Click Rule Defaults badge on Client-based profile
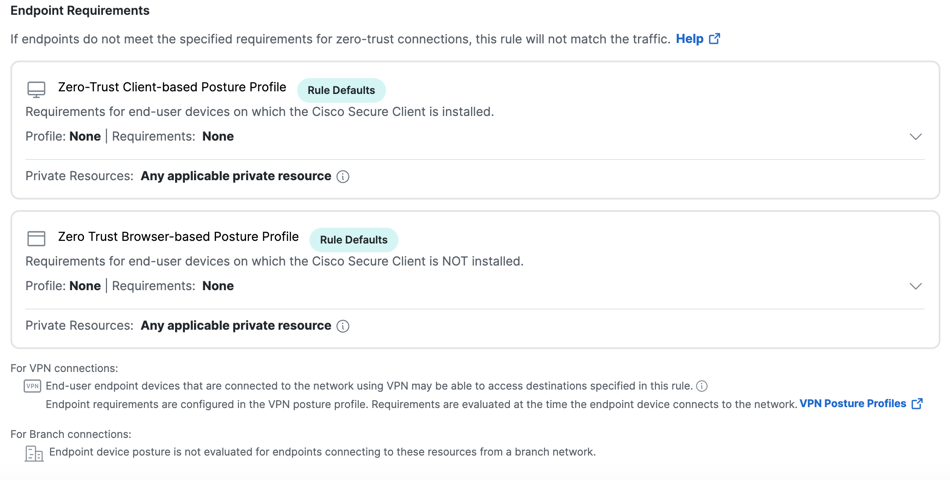The height and width of the screenshot is (480, 950). 341,90
